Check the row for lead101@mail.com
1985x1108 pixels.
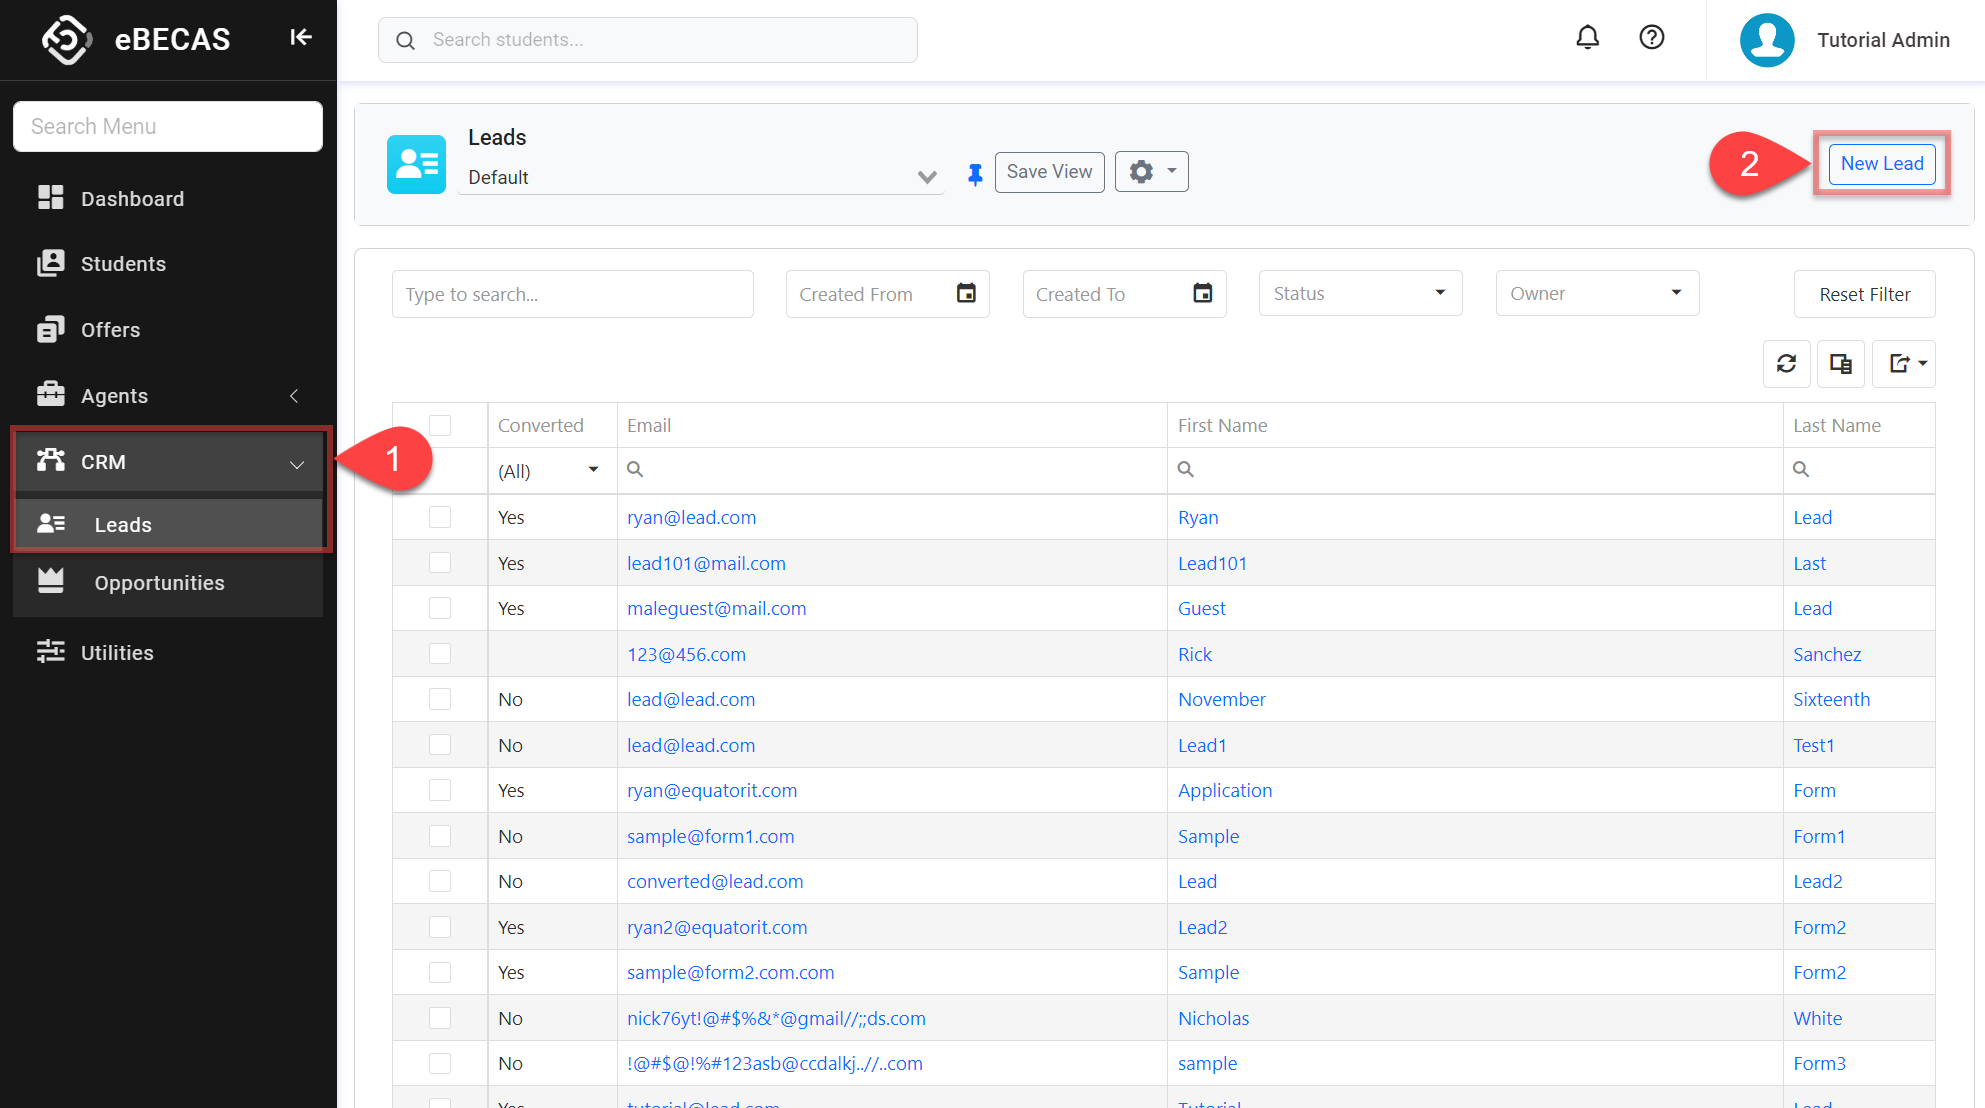(x=440, y=563)
